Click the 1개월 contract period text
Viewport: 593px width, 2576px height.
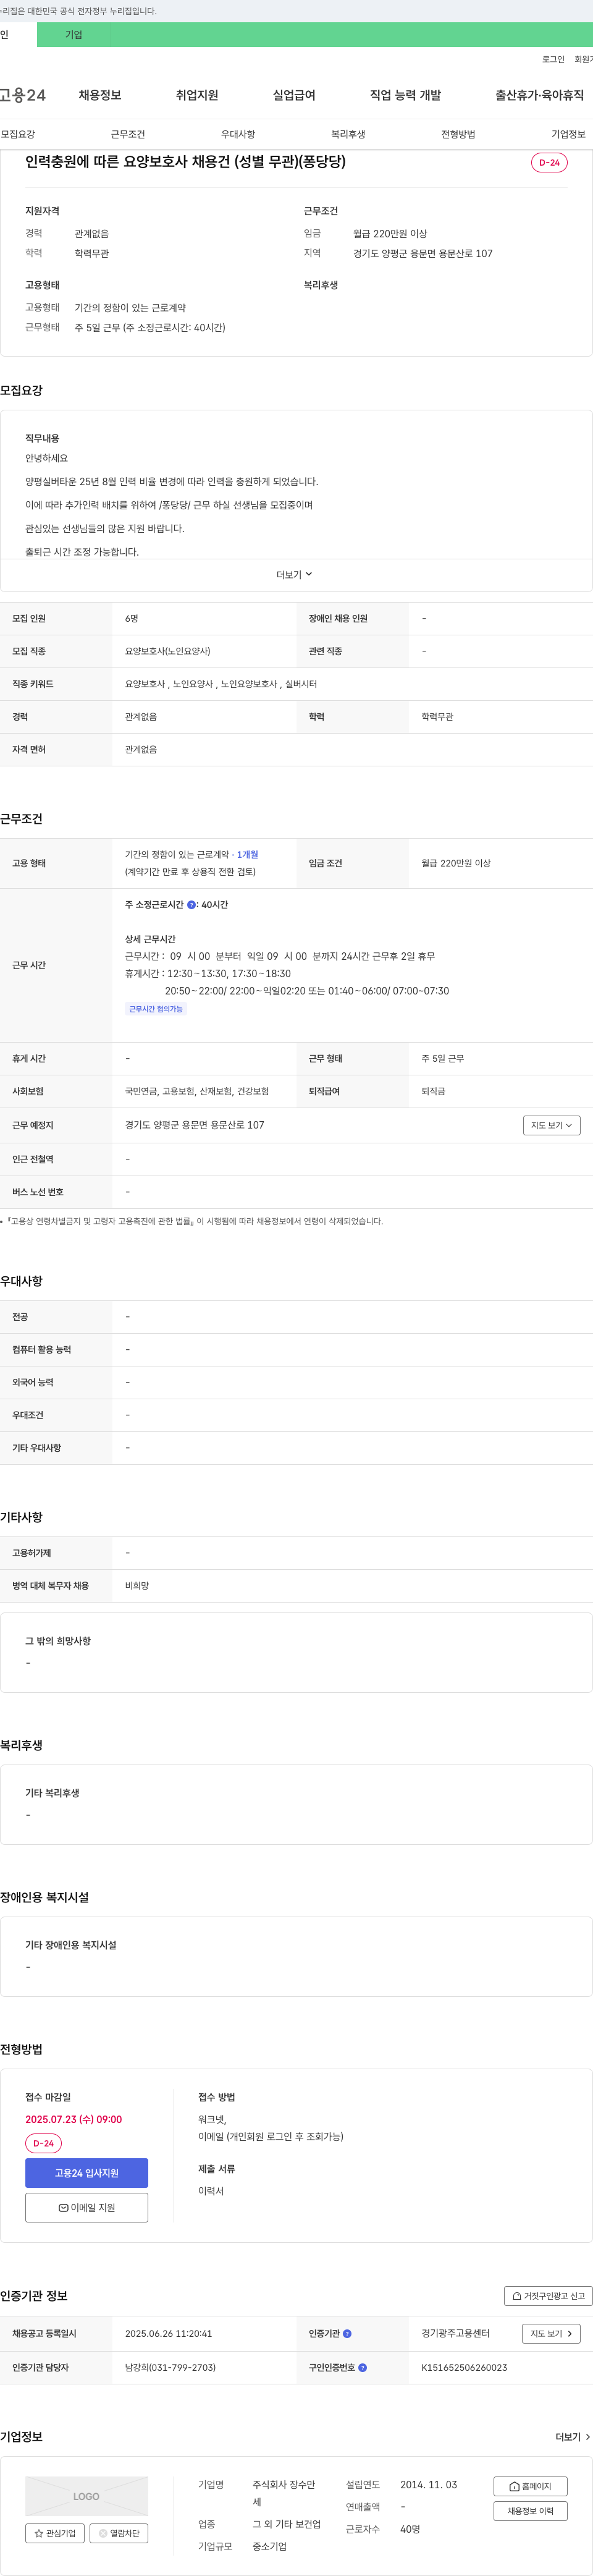tap(247, 854)
